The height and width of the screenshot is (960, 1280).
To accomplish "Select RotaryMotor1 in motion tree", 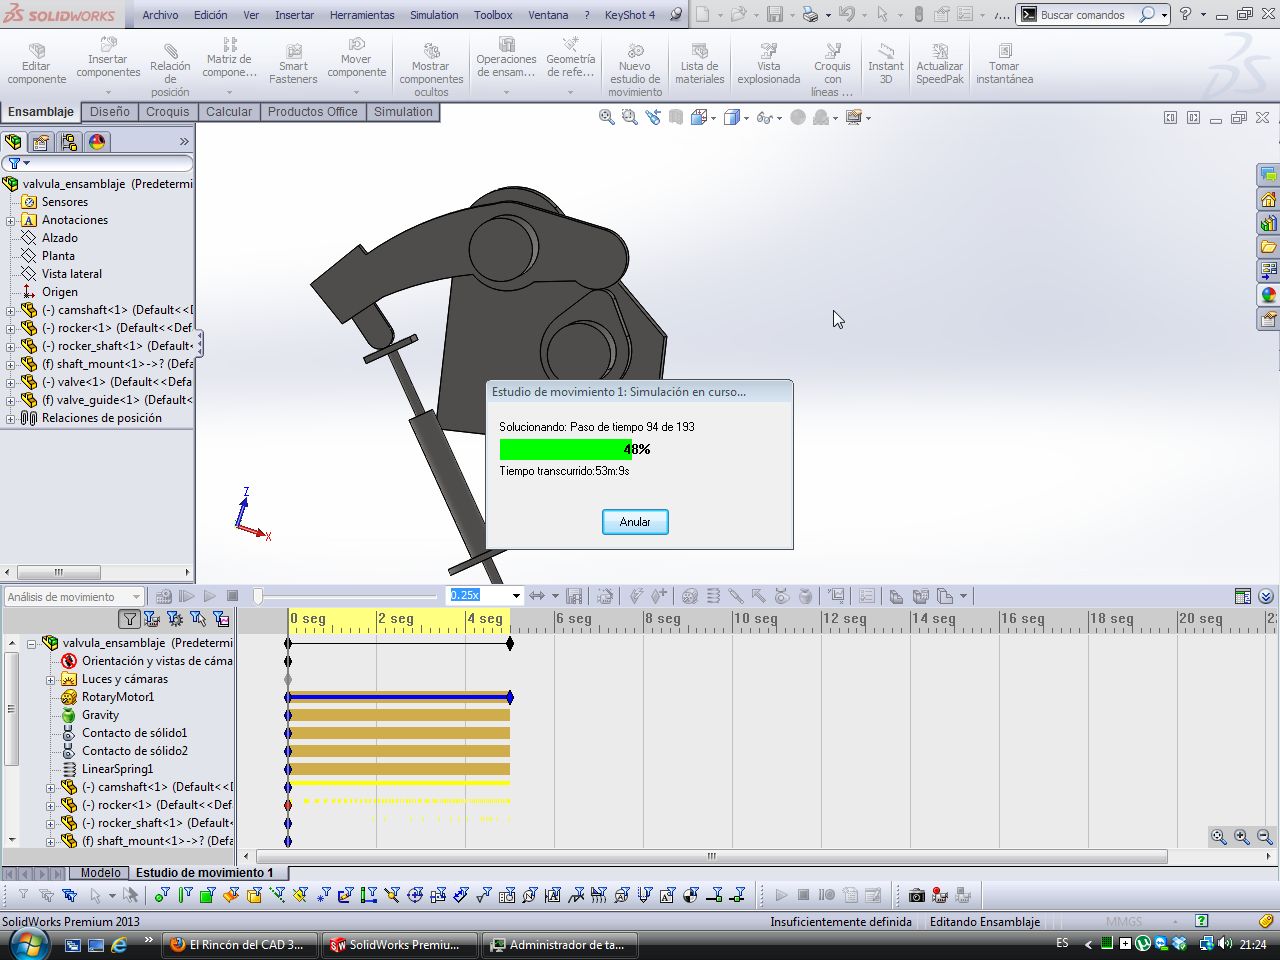I will pyautogui.click(x=118, y=697).
